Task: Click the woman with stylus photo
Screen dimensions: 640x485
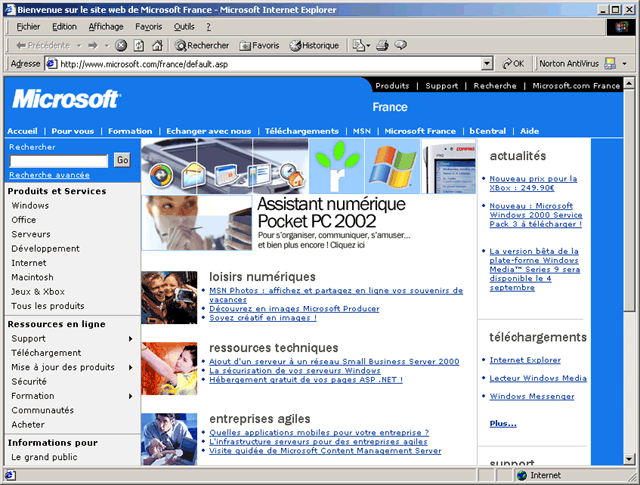Action: [x=197, y=223]
